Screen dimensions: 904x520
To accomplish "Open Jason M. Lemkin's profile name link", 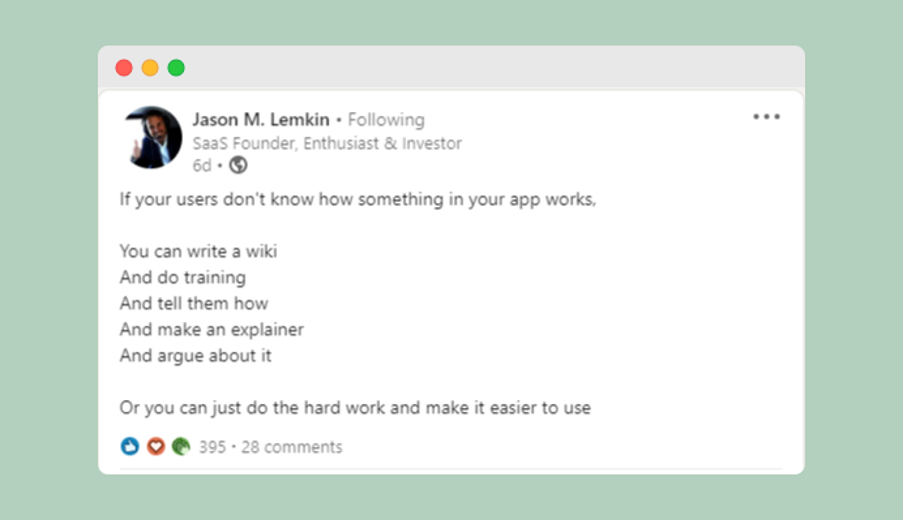I will pos(261,120).
